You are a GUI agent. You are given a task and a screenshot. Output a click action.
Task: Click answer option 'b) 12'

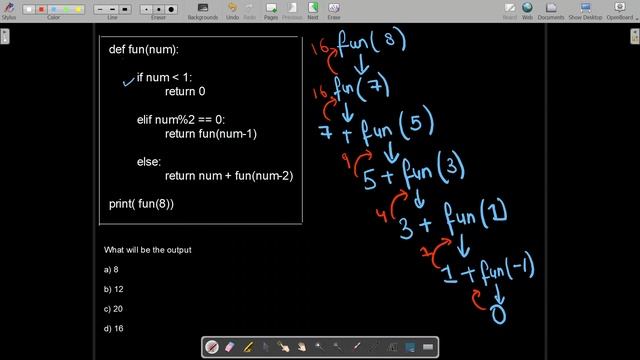pos(113,289)
